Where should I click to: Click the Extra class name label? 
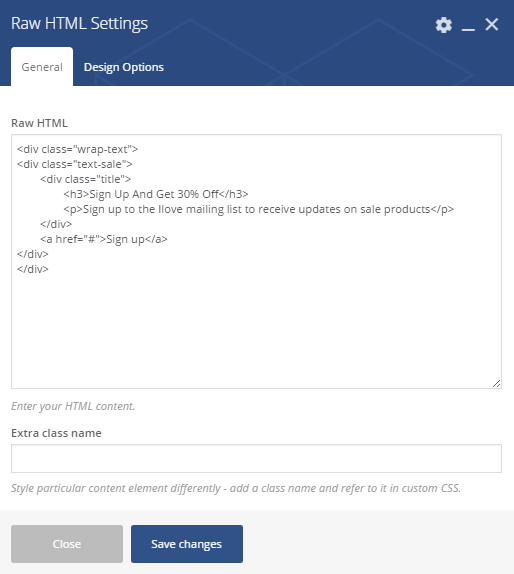pyautogui.click(x=56, y=433)
